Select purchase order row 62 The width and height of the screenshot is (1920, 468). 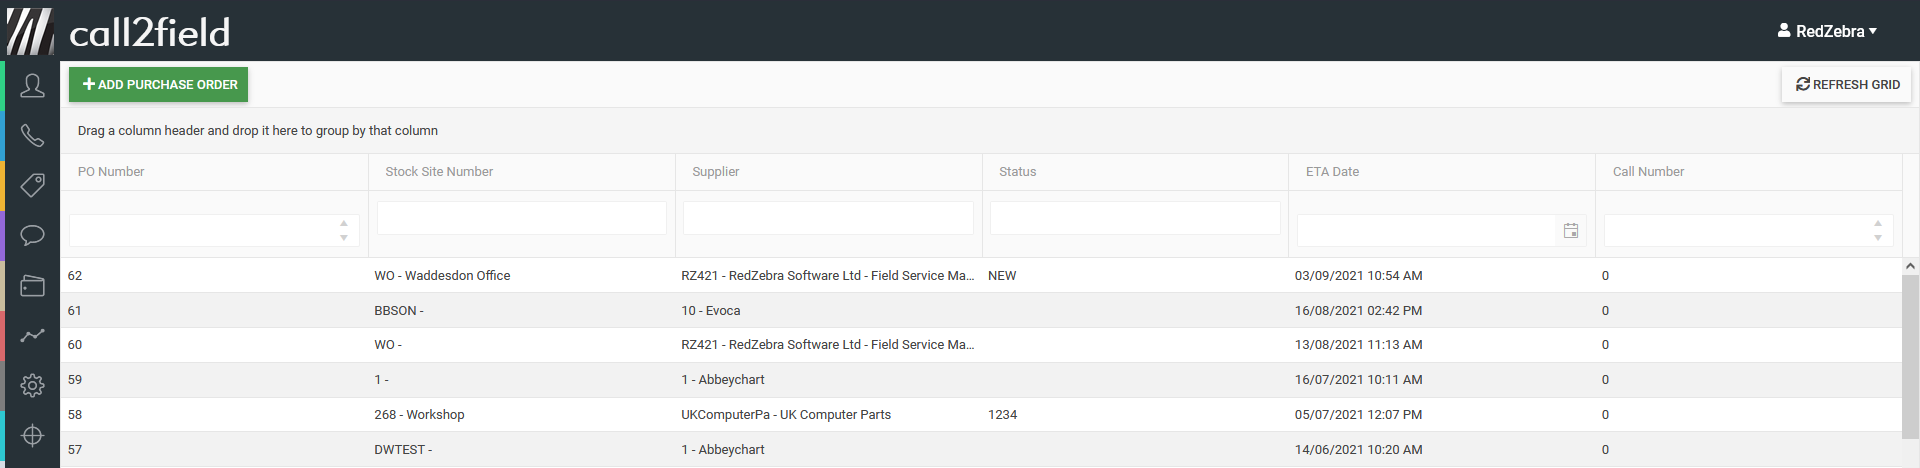pyautogui.click(x=75, y=276)
